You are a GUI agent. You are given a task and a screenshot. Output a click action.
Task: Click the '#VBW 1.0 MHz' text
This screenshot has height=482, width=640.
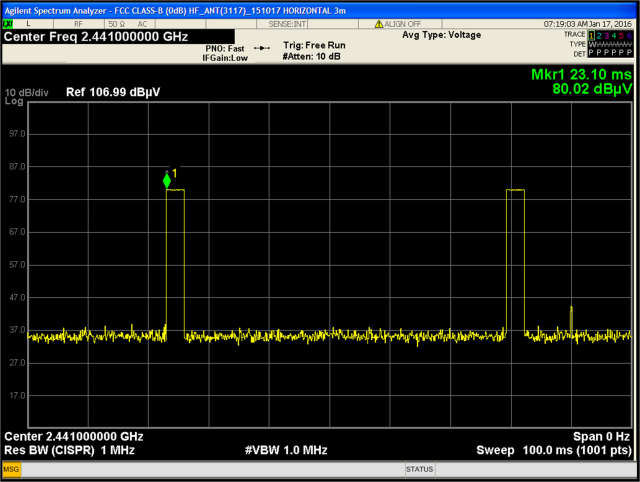click(x=286, y=450)
